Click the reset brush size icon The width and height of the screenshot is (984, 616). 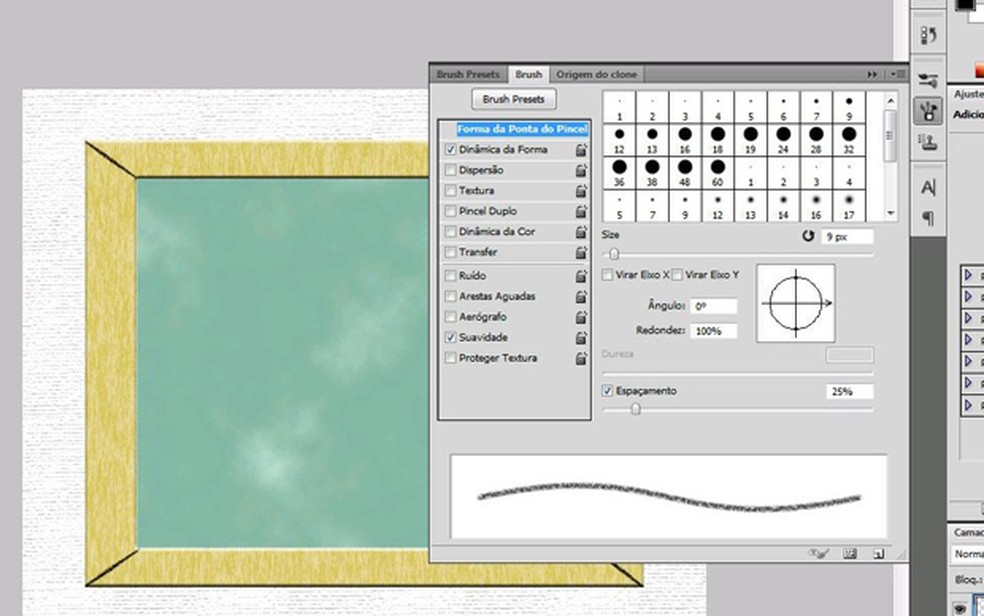808,236
